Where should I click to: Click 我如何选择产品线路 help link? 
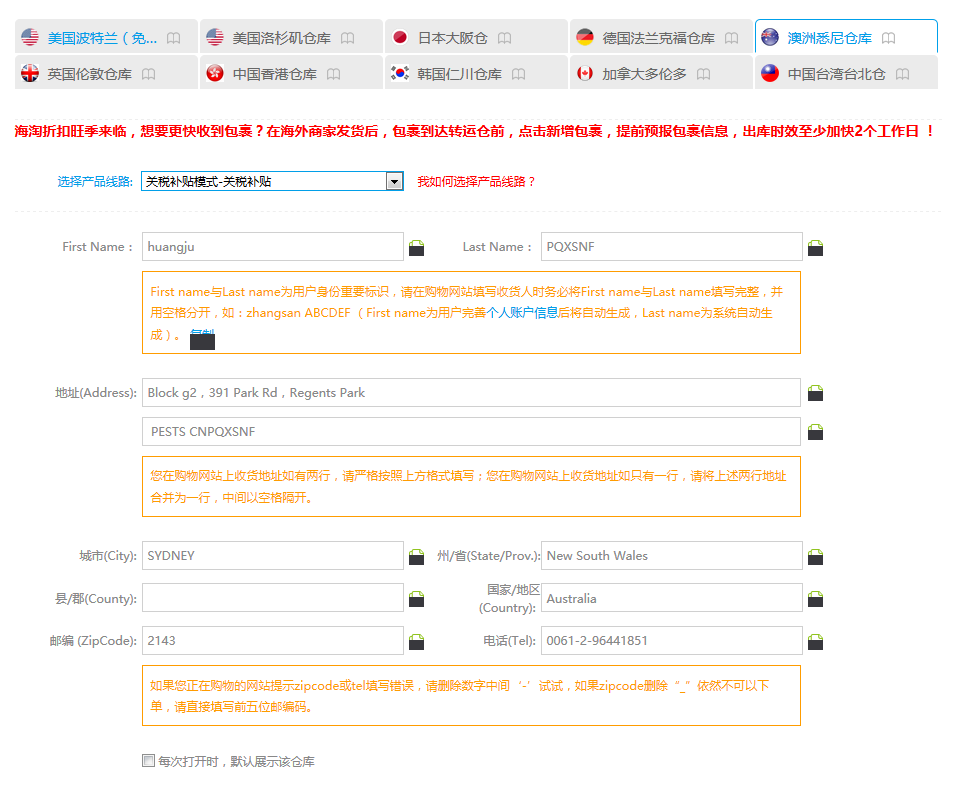pyautogui.click(x=476, y=182)
